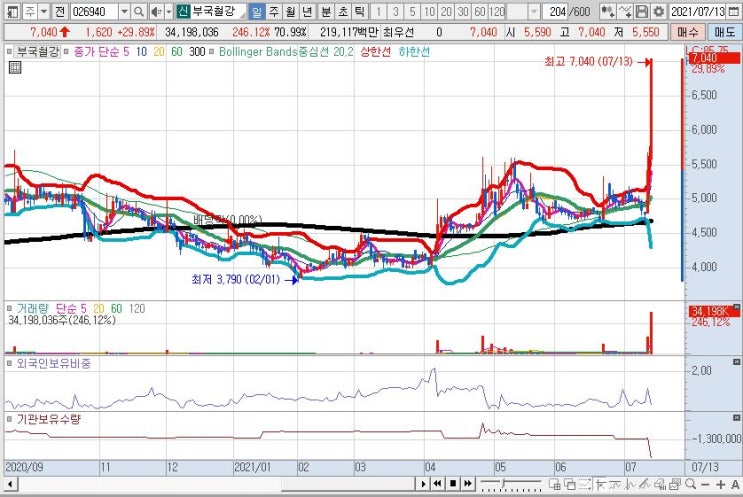Click the plus zoom in icon
Screen dimensions: 743x497
pos(721,484)
